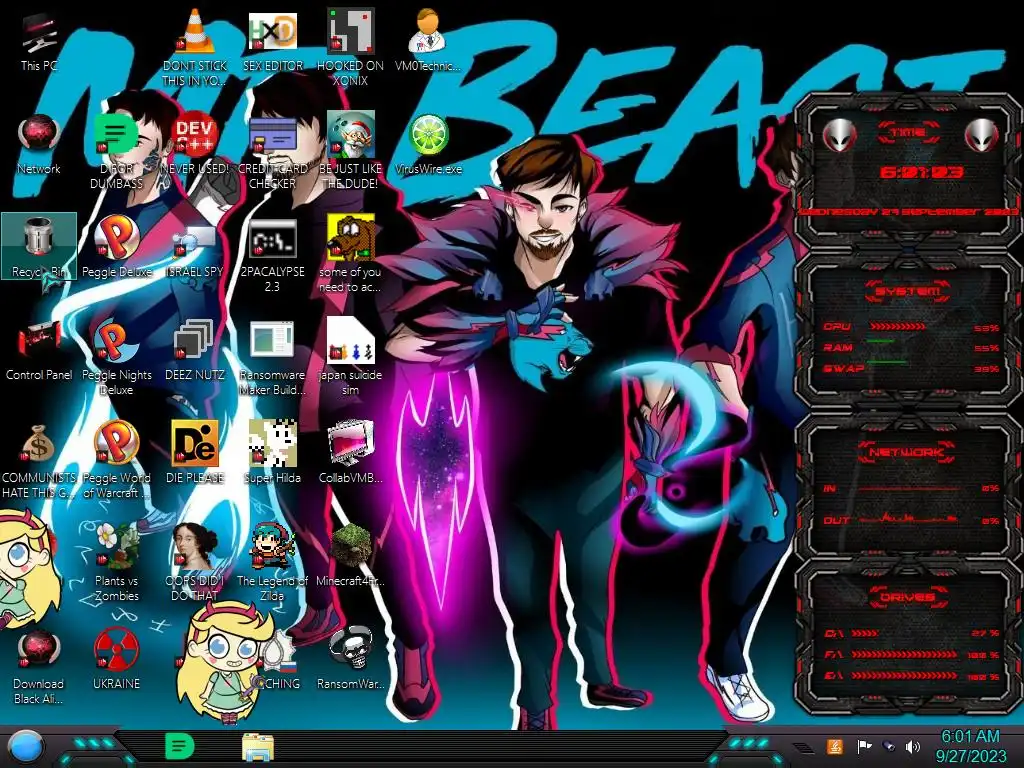This screenshot has height=768, width=1024.
Task: Open the Action Center flag icon
Action: (865, 746)
